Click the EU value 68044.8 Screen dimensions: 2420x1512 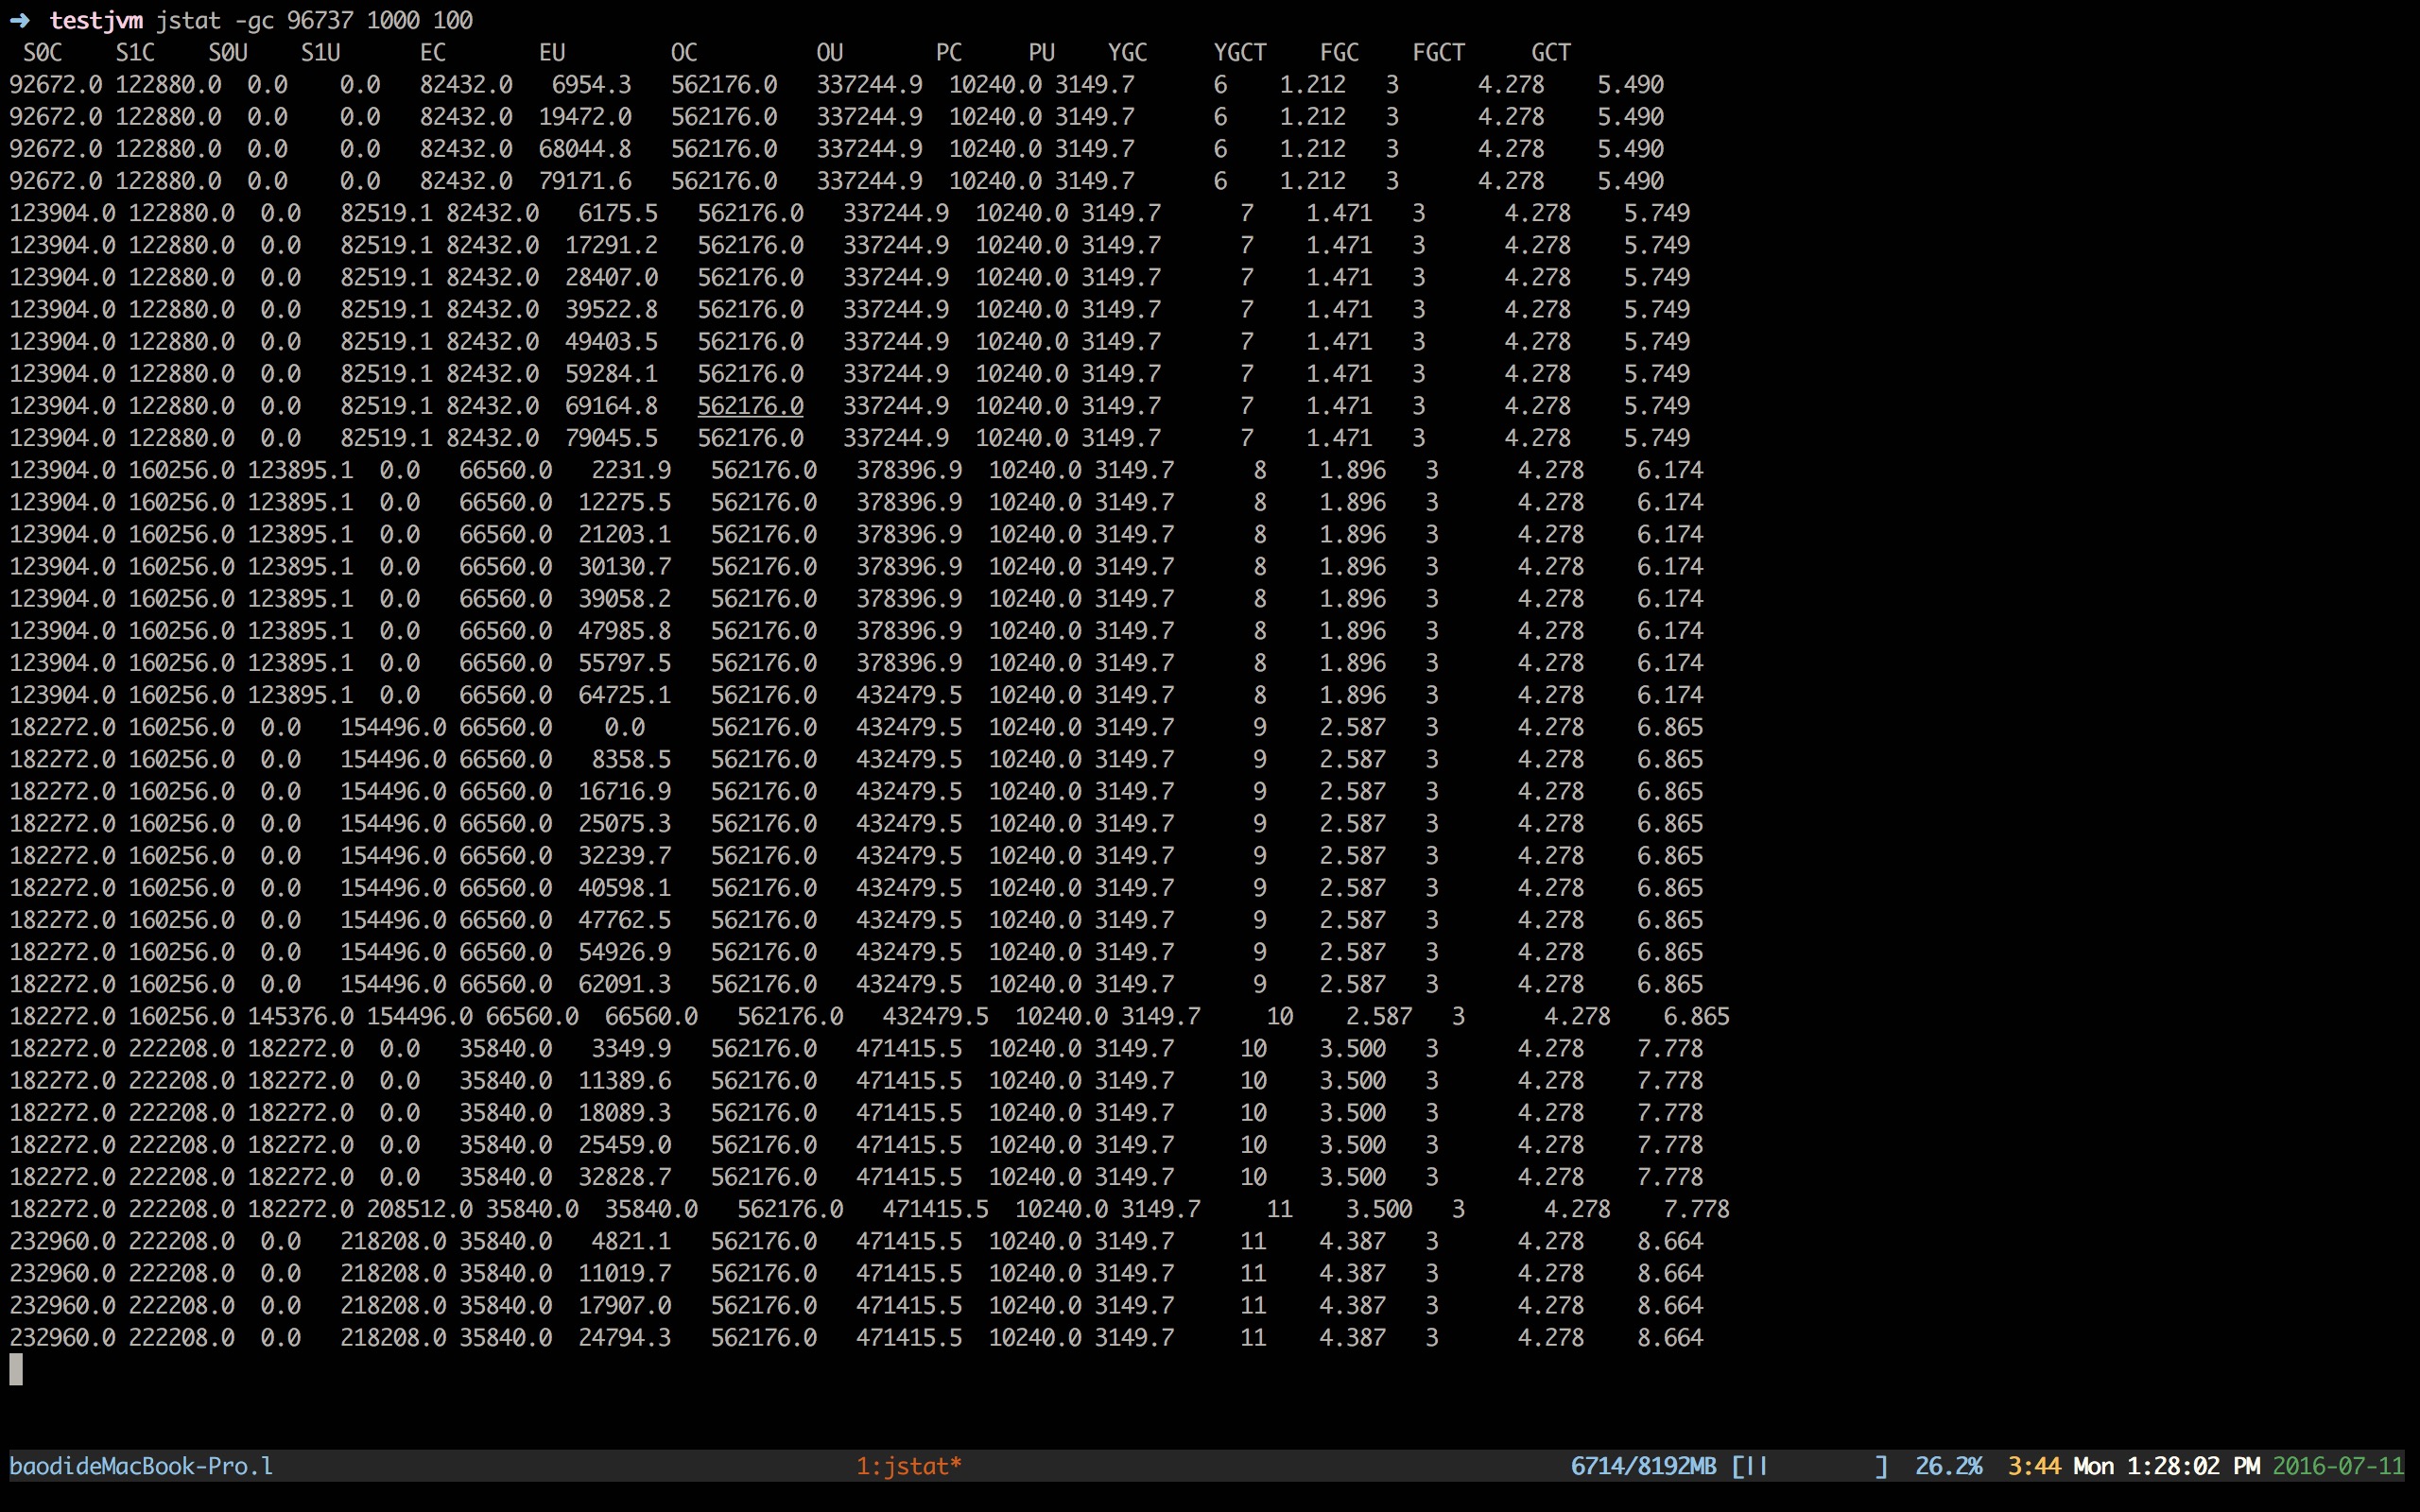click(x=585, y=149)
